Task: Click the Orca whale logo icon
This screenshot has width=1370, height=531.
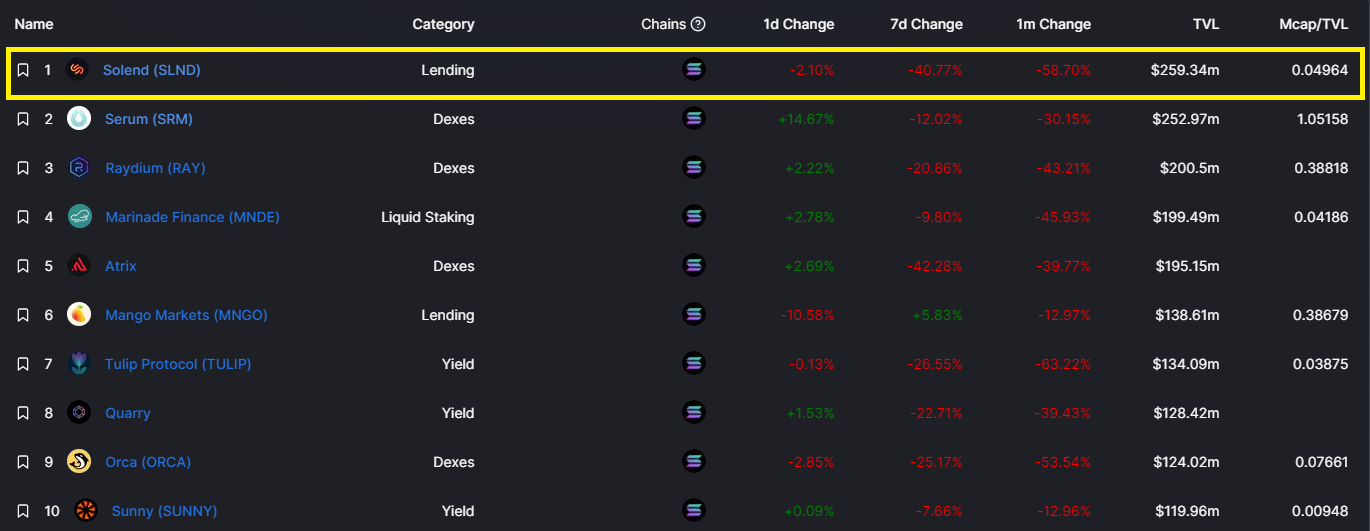Action: pos(79,462)
